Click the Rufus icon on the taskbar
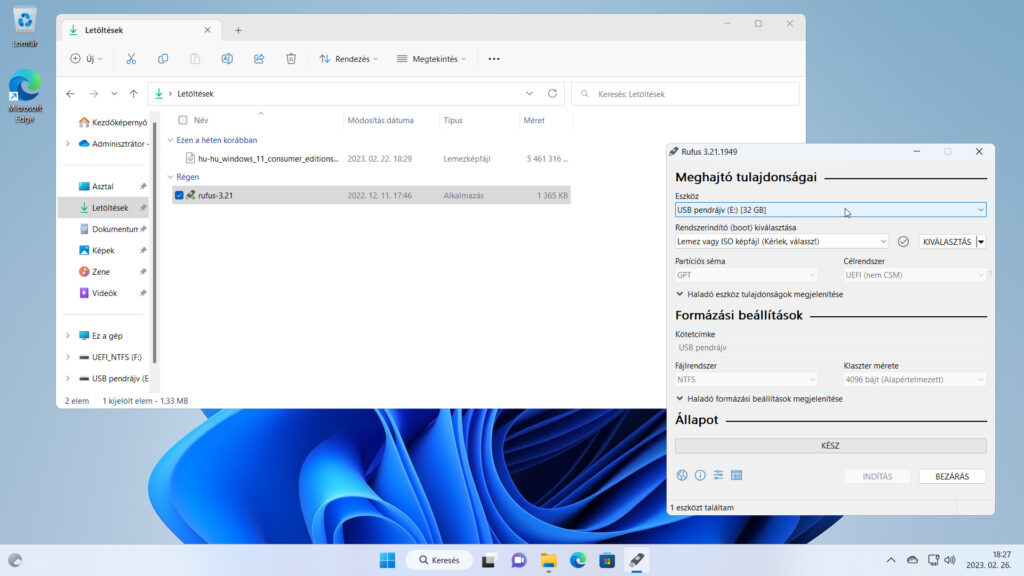This screenshot has width=1024, height=576. (x=637, y=560)
